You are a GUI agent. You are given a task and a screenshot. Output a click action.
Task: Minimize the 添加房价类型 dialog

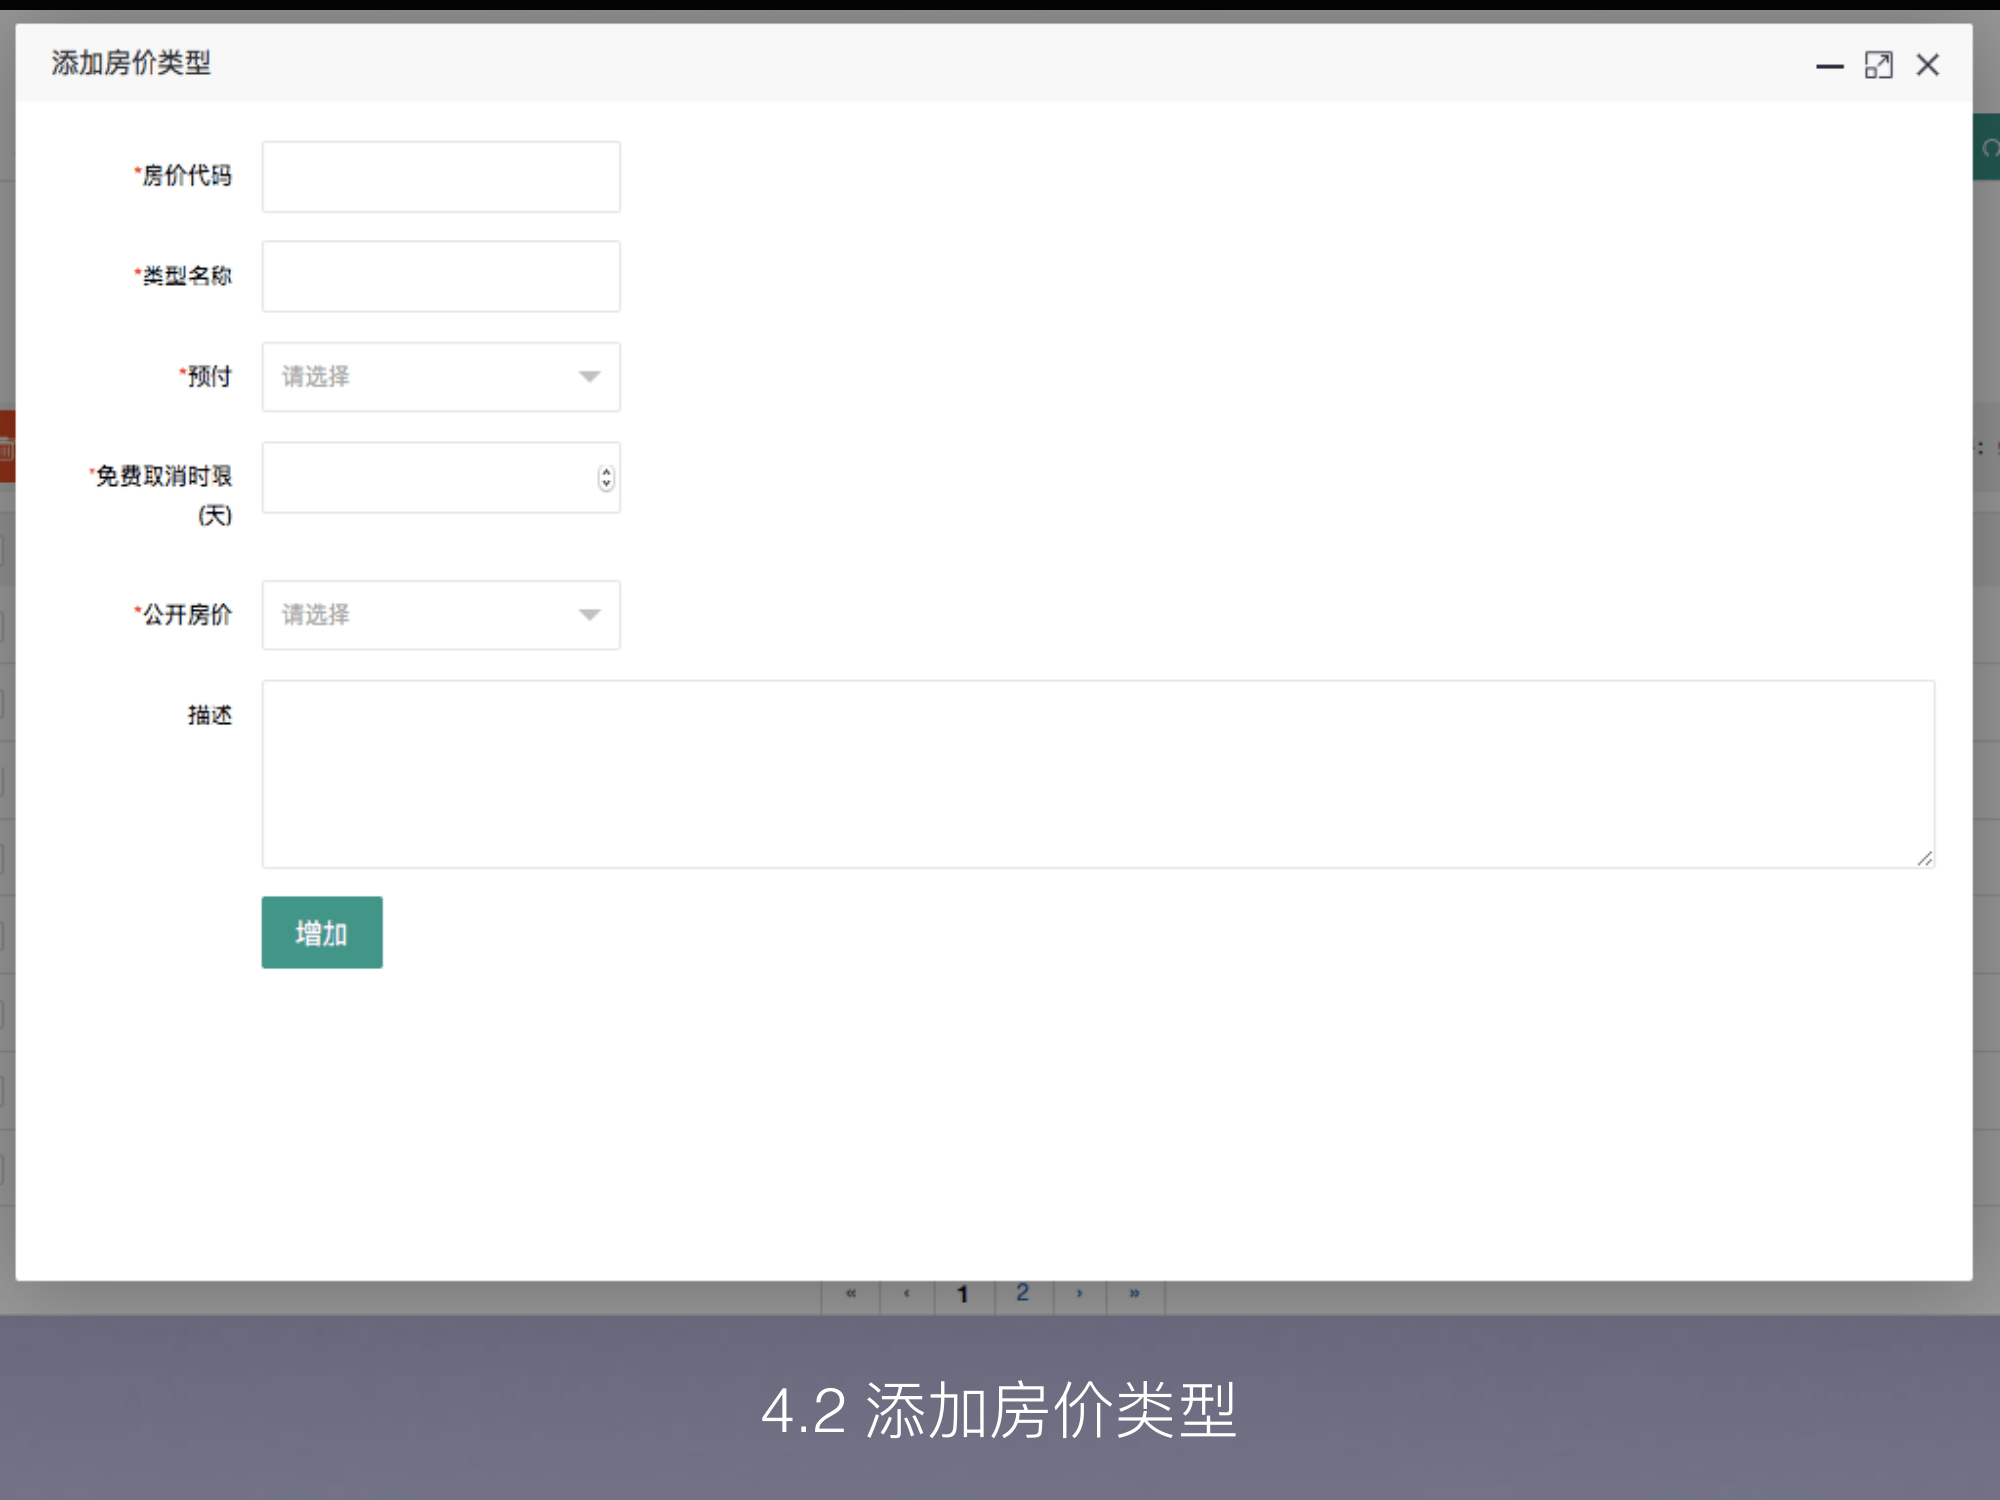[1830, 64]
